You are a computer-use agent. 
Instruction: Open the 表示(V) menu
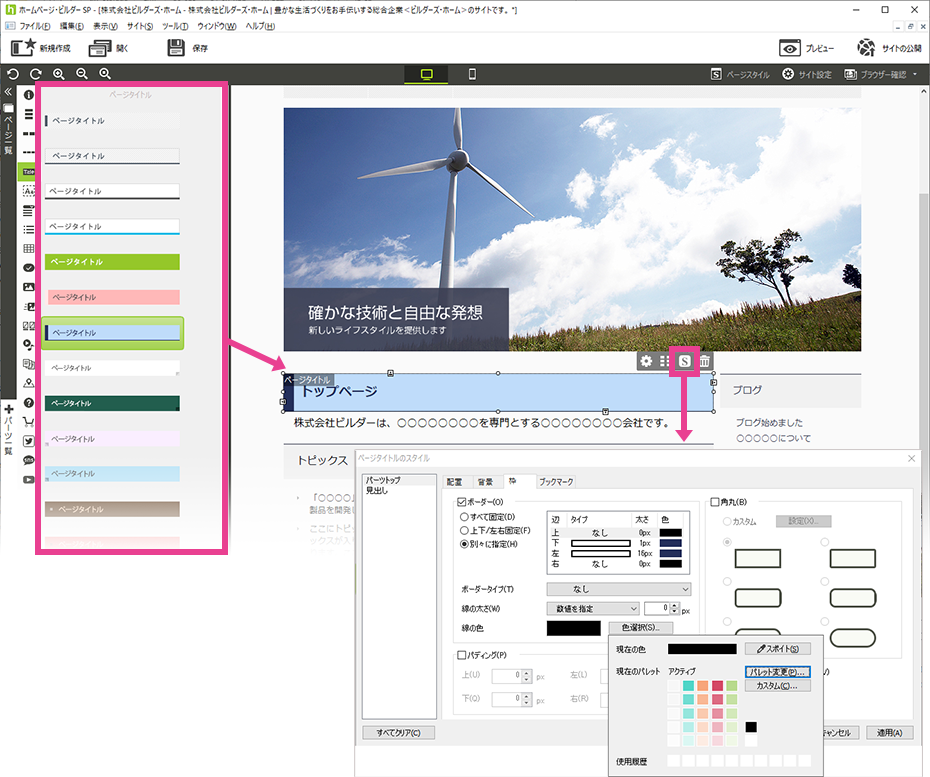tap(106, 26)
